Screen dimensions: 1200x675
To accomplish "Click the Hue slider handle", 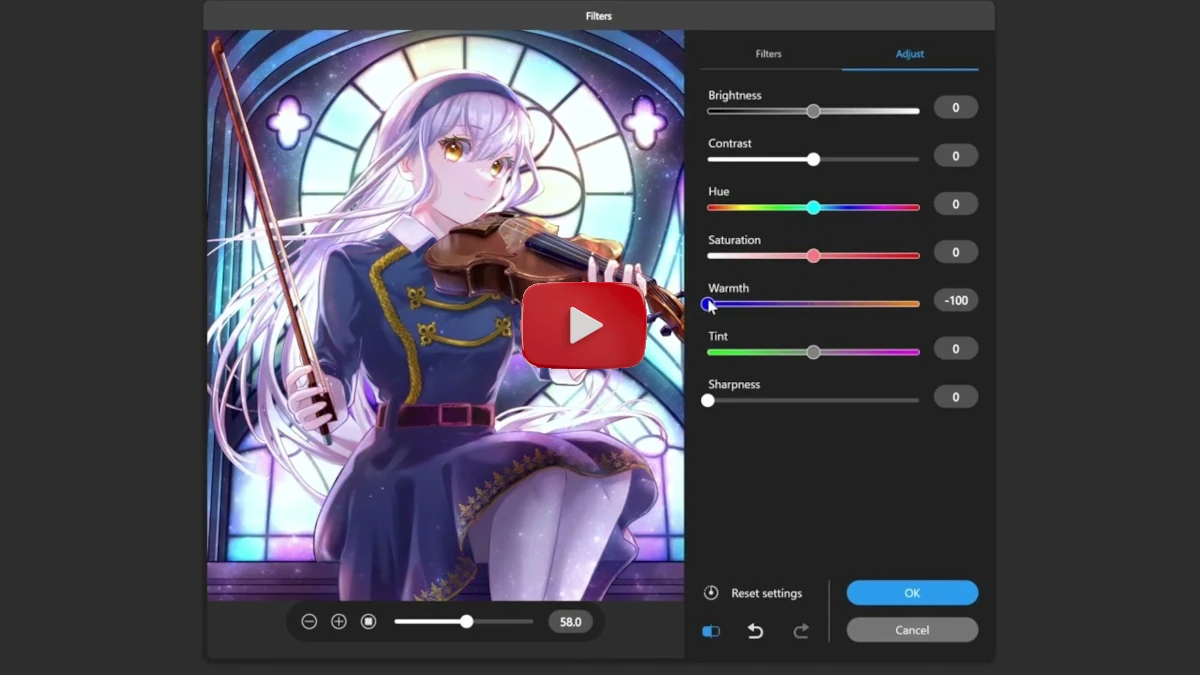I will pos(813,207).
